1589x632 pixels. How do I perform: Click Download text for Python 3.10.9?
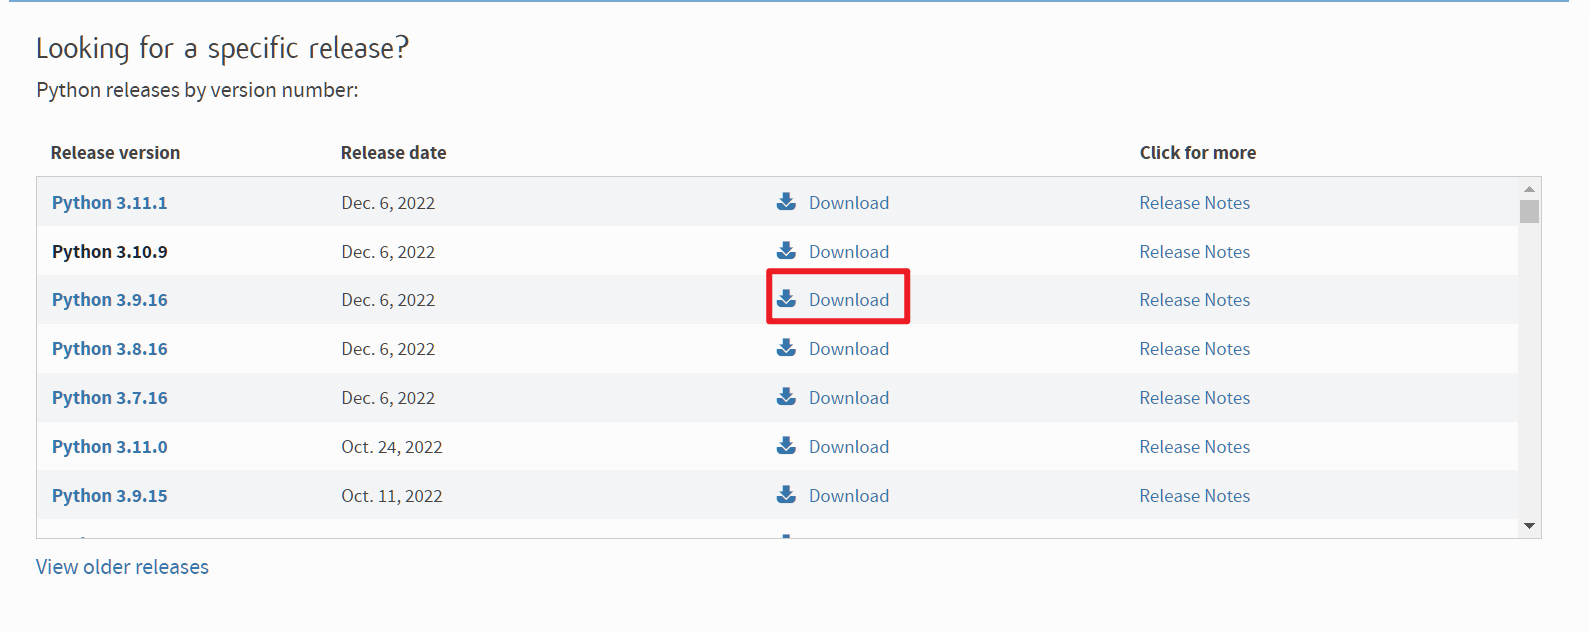(x=849, y=252)
